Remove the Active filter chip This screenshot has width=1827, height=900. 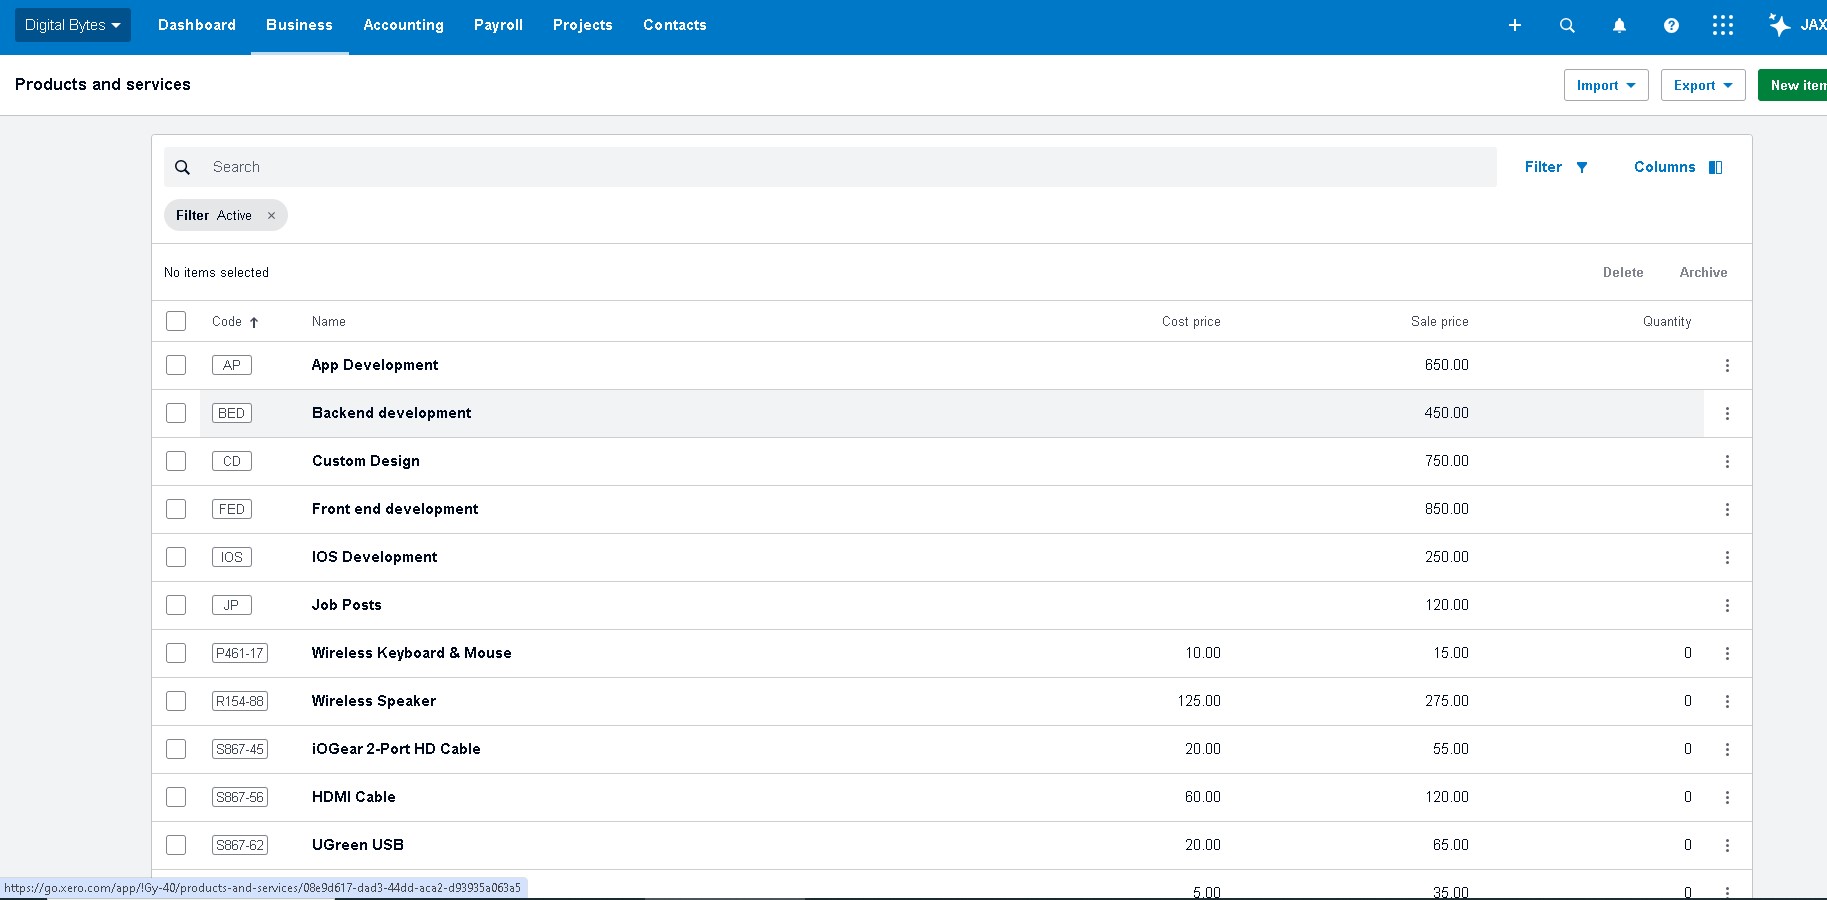click(x=271, y=215)
